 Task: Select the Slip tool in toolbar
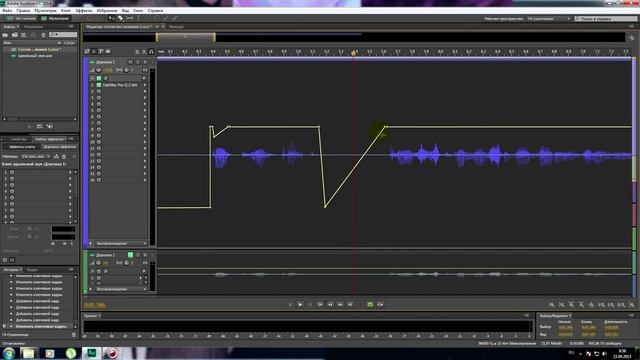click(x=130, y=18)
